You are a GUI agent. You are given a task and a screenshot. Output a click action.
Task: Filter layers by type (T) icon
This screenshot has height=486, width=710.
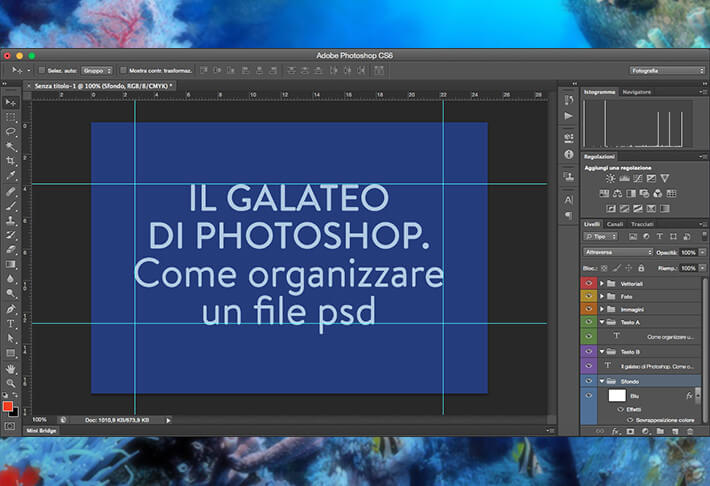point(660,236)
